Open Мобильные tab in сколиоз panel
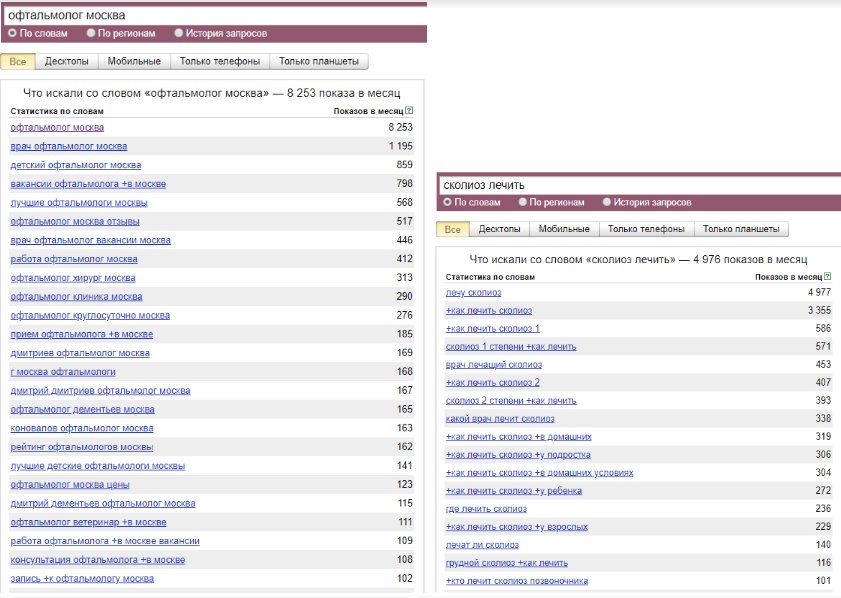This screenshot has height=598, width=841. [x=564, y=230]
